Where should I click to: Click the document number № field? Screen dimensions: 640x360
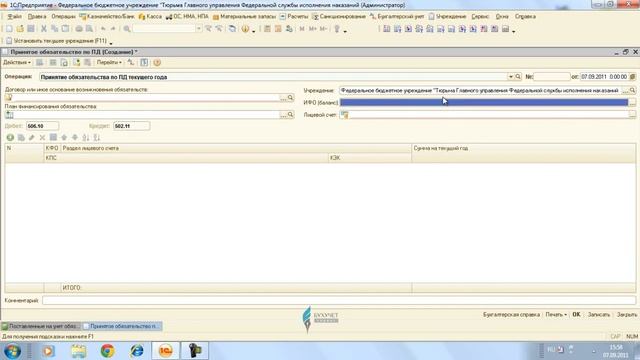pyautogui.click(x=551, y=77)
